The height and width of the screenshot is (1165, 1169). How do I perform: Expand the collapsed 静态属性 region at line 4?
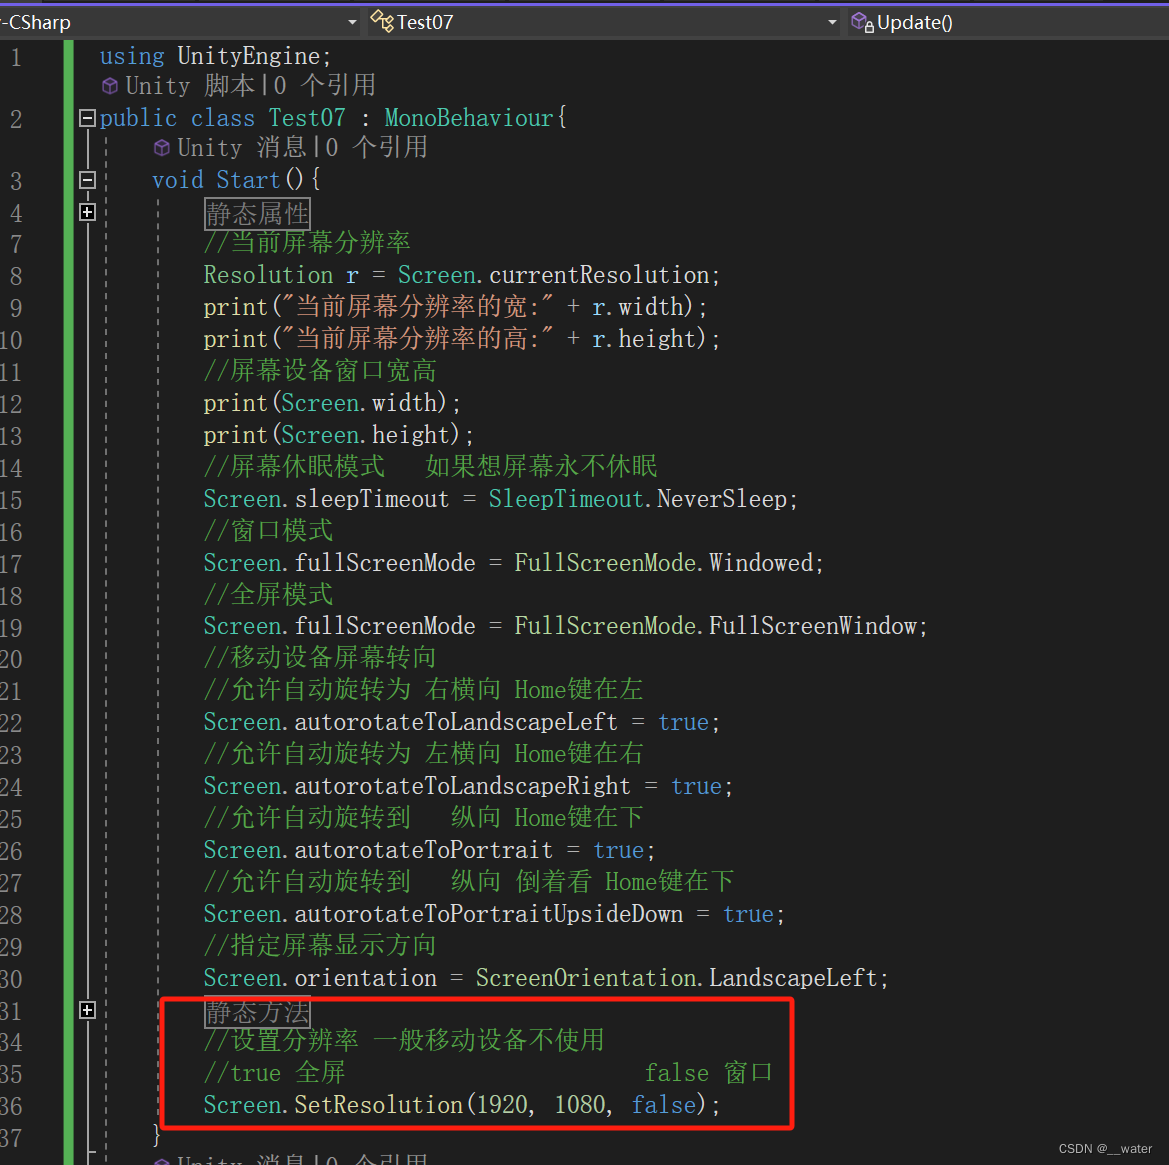(x=87, y=212)
